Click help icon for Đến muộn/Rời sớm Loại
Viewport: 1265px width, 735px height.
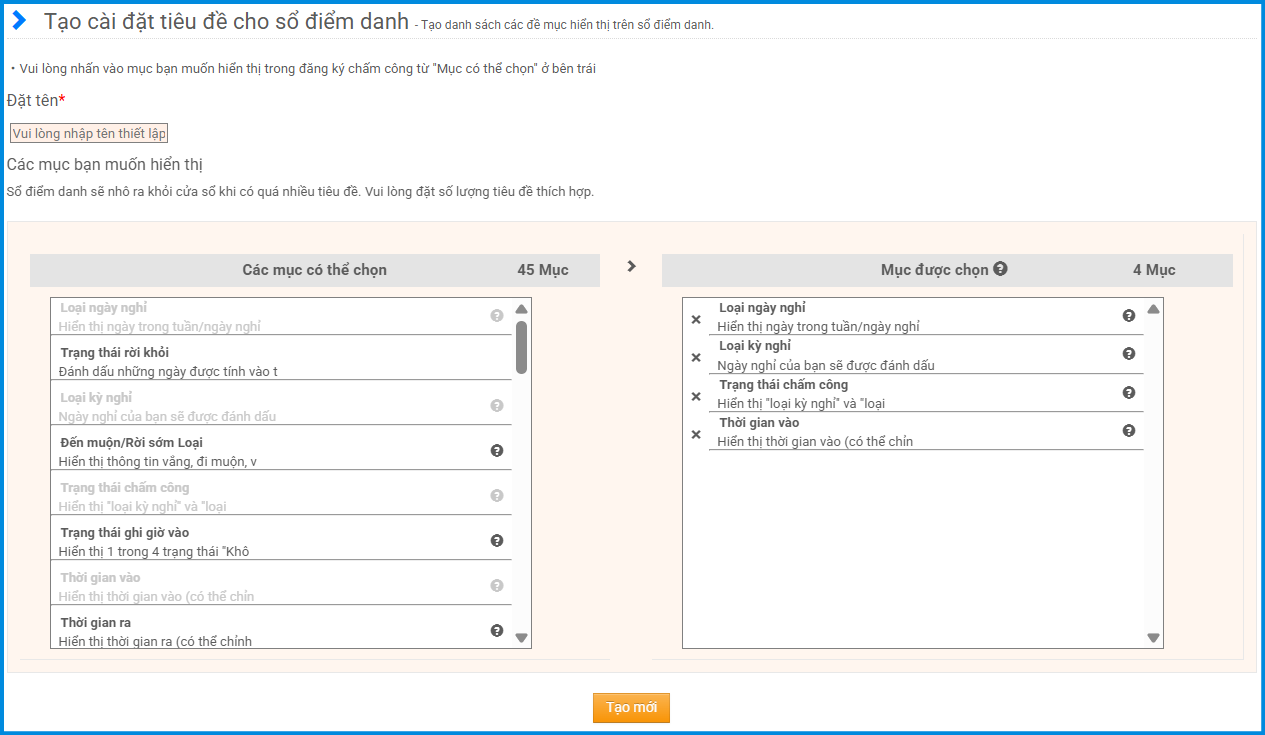[x=497, y=451]
